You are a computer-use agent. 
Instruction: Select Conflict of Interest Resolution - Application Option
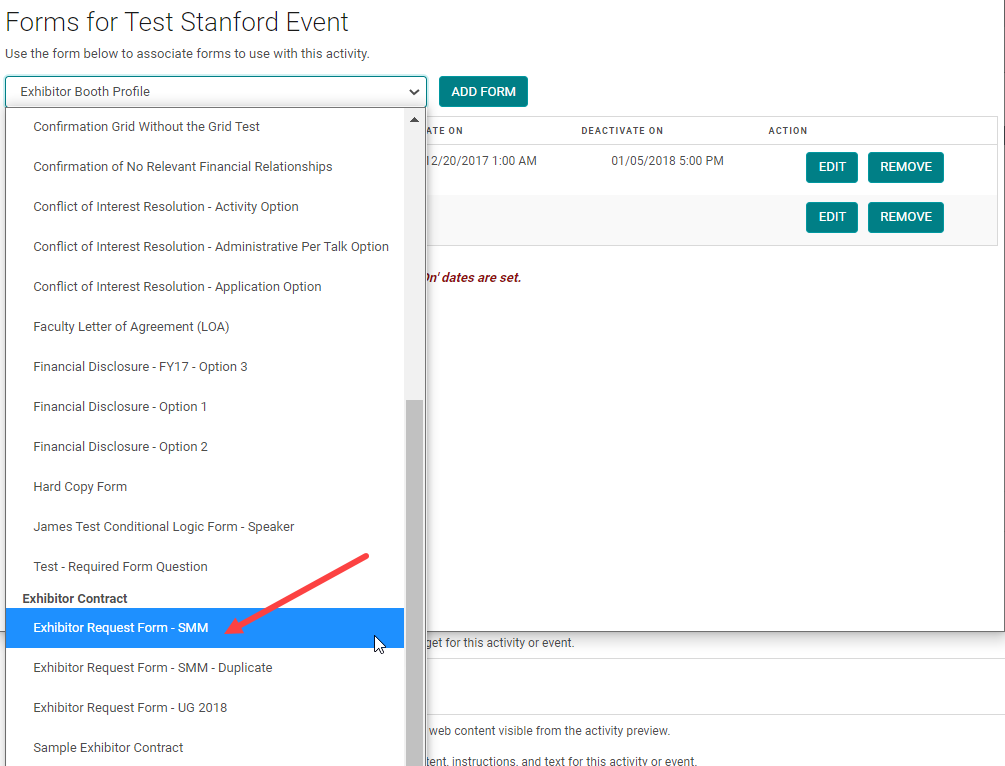177,287
